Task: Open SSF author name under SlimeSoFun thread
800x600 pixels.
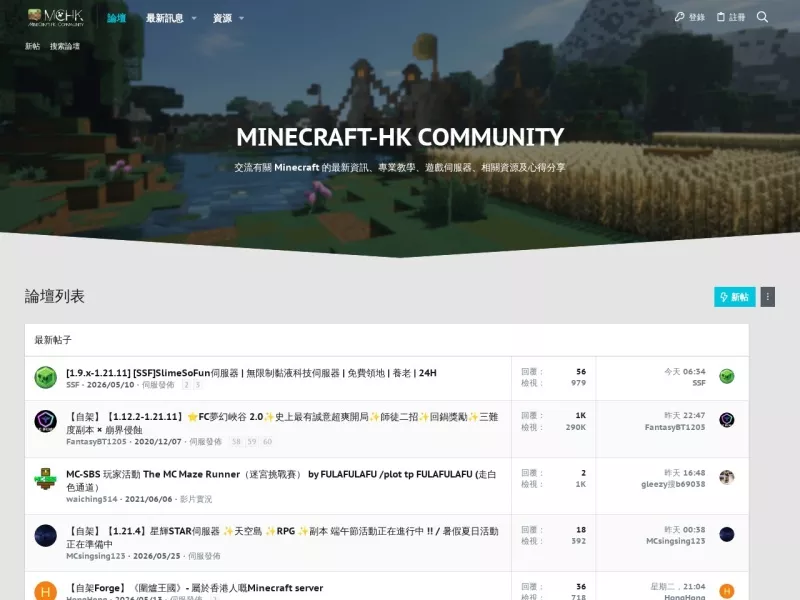Action: (x=72, y=385)
